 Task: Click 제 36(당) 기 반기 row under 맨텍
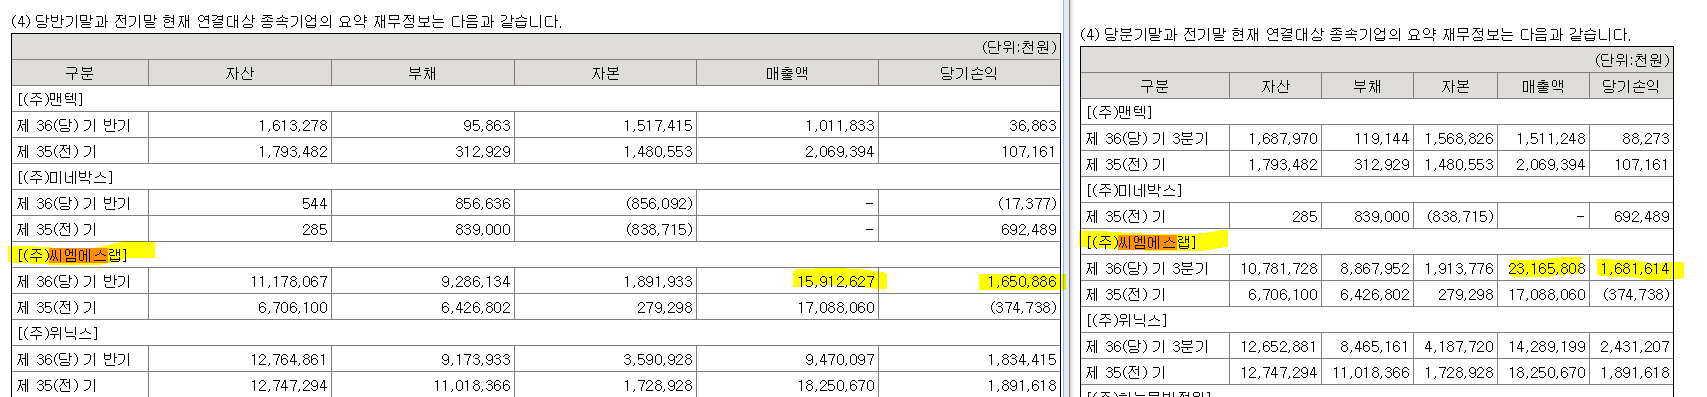coord(536,126)
